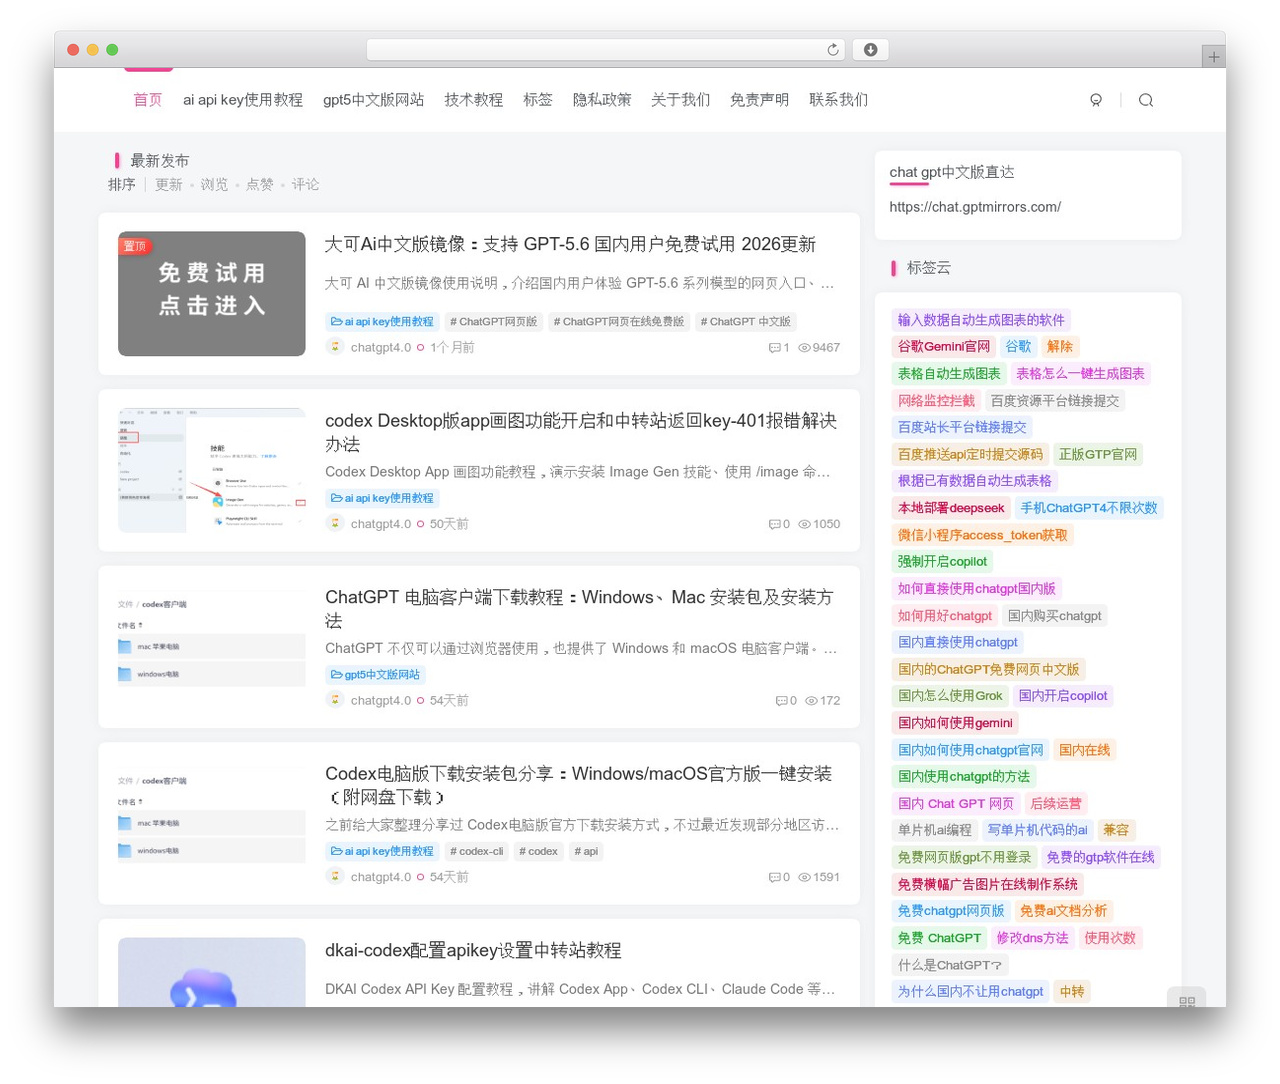Open 技术教程 navigation item
Viewport: 1280px width, 1084px height.
tap(474, 100)
